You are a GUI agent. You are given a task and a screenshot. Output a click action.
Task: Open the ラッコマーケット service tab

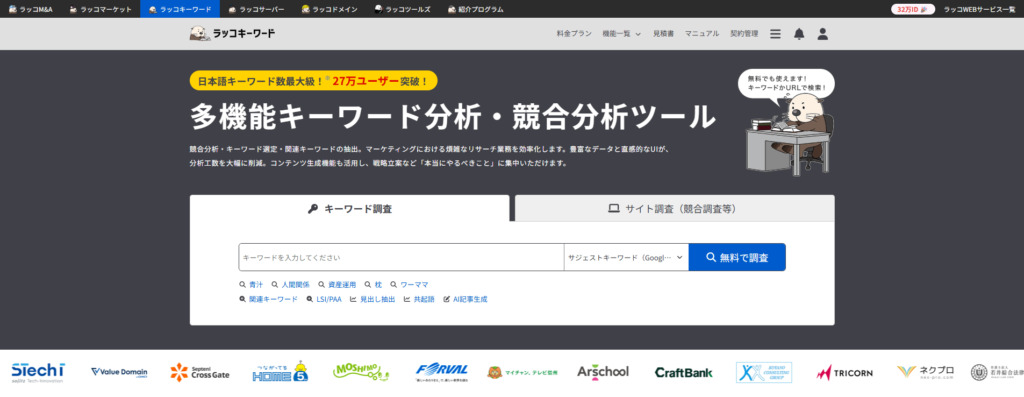click(x=101, y=9)
